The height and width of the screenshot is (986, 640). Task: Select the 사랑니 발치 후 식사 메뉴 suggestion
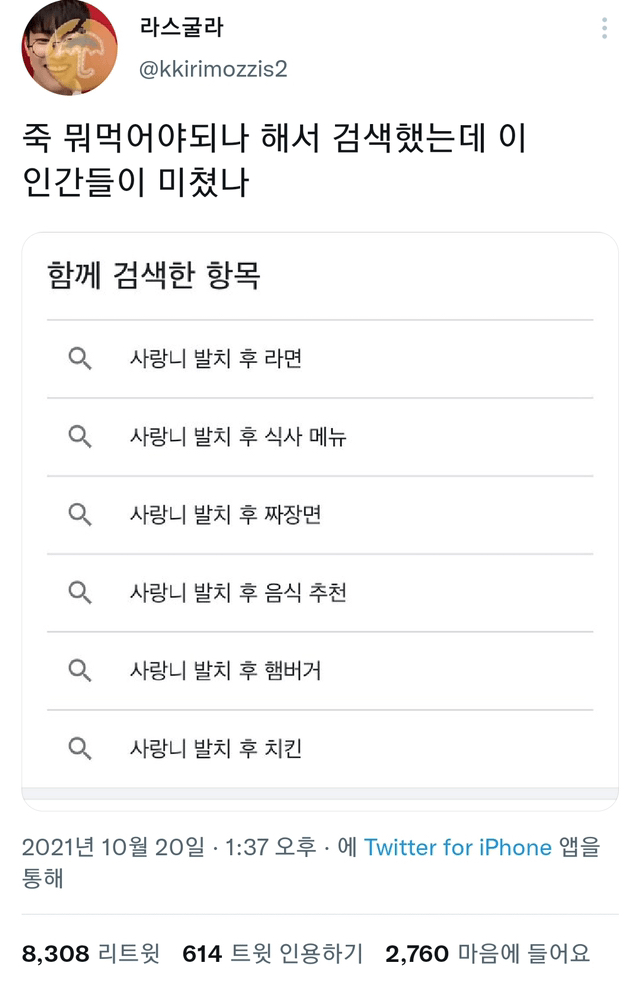238,437
